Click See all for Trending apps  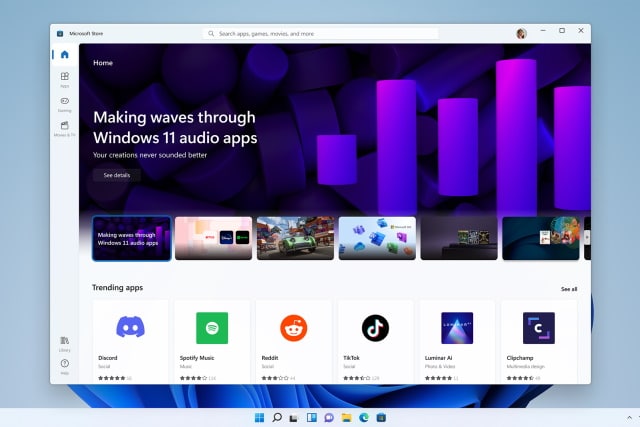point(568,289)
